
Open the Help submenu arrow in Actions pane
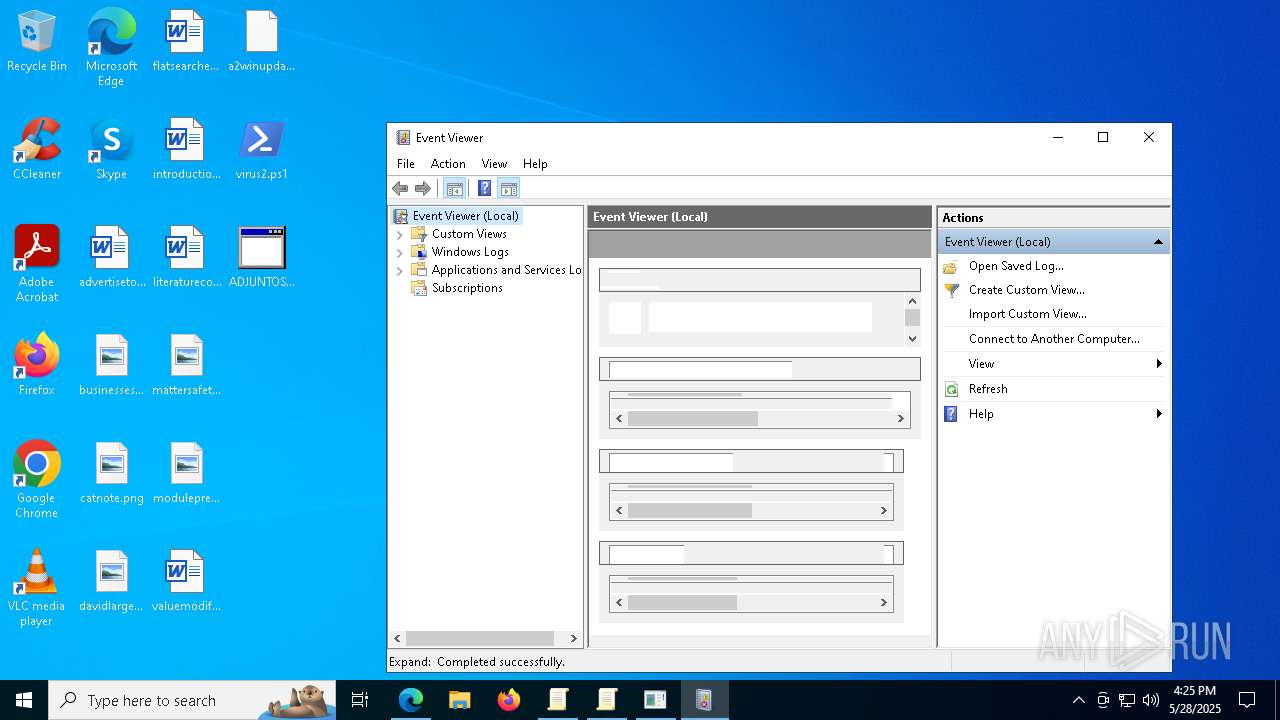pos(1159,414)
